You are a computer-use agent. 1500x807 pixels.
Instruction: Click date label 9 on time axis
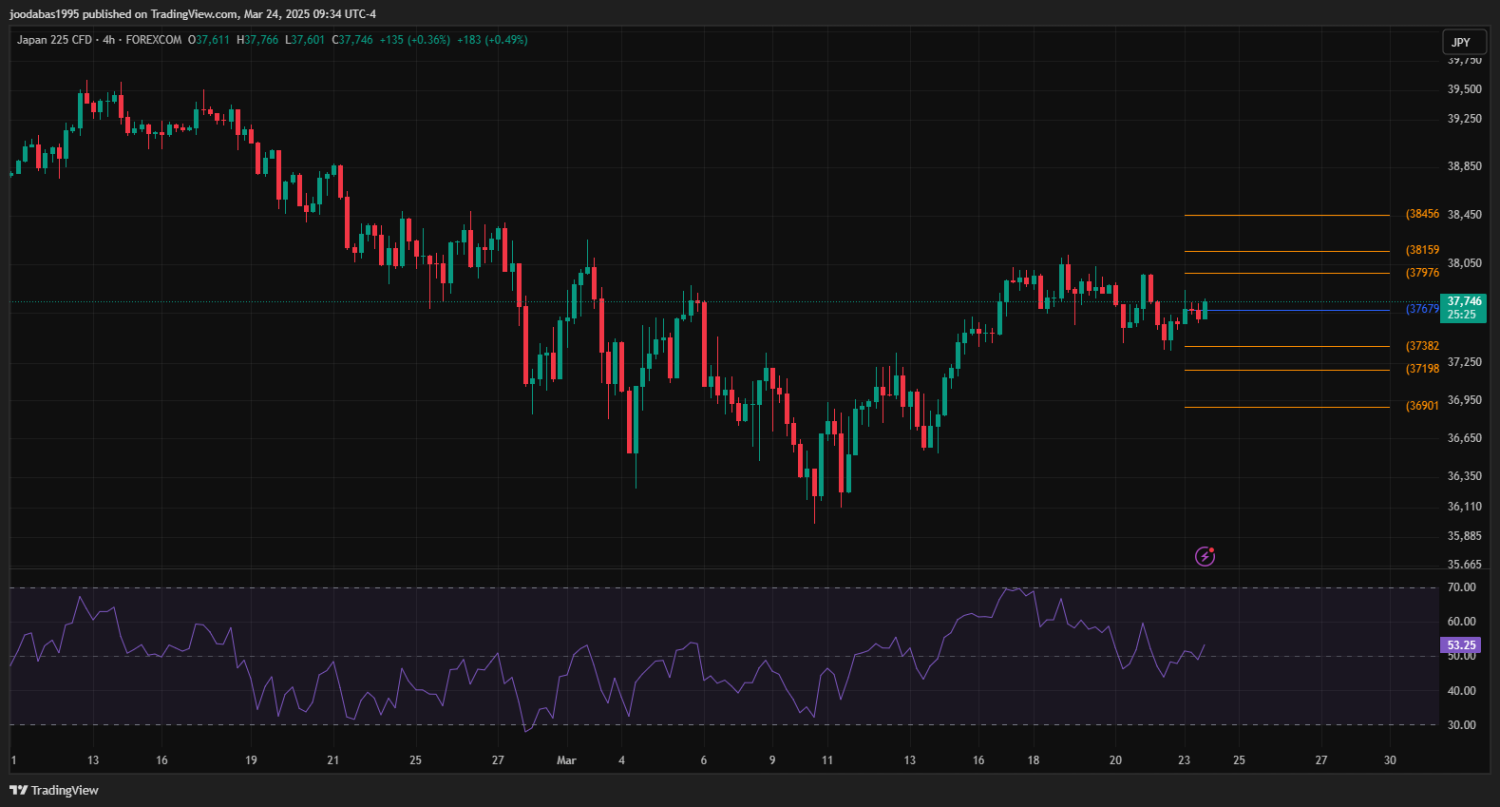coord(772,760)
